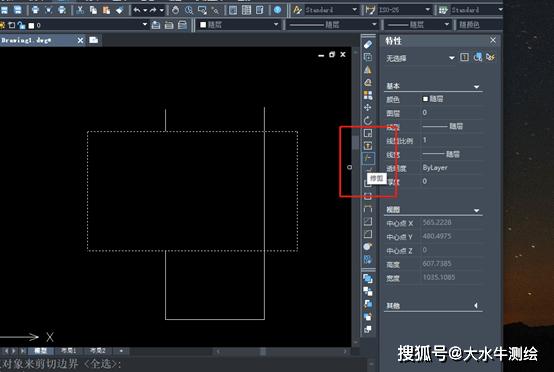
Task: Click the Redo arrow
Action: click(x=153, y=10)
